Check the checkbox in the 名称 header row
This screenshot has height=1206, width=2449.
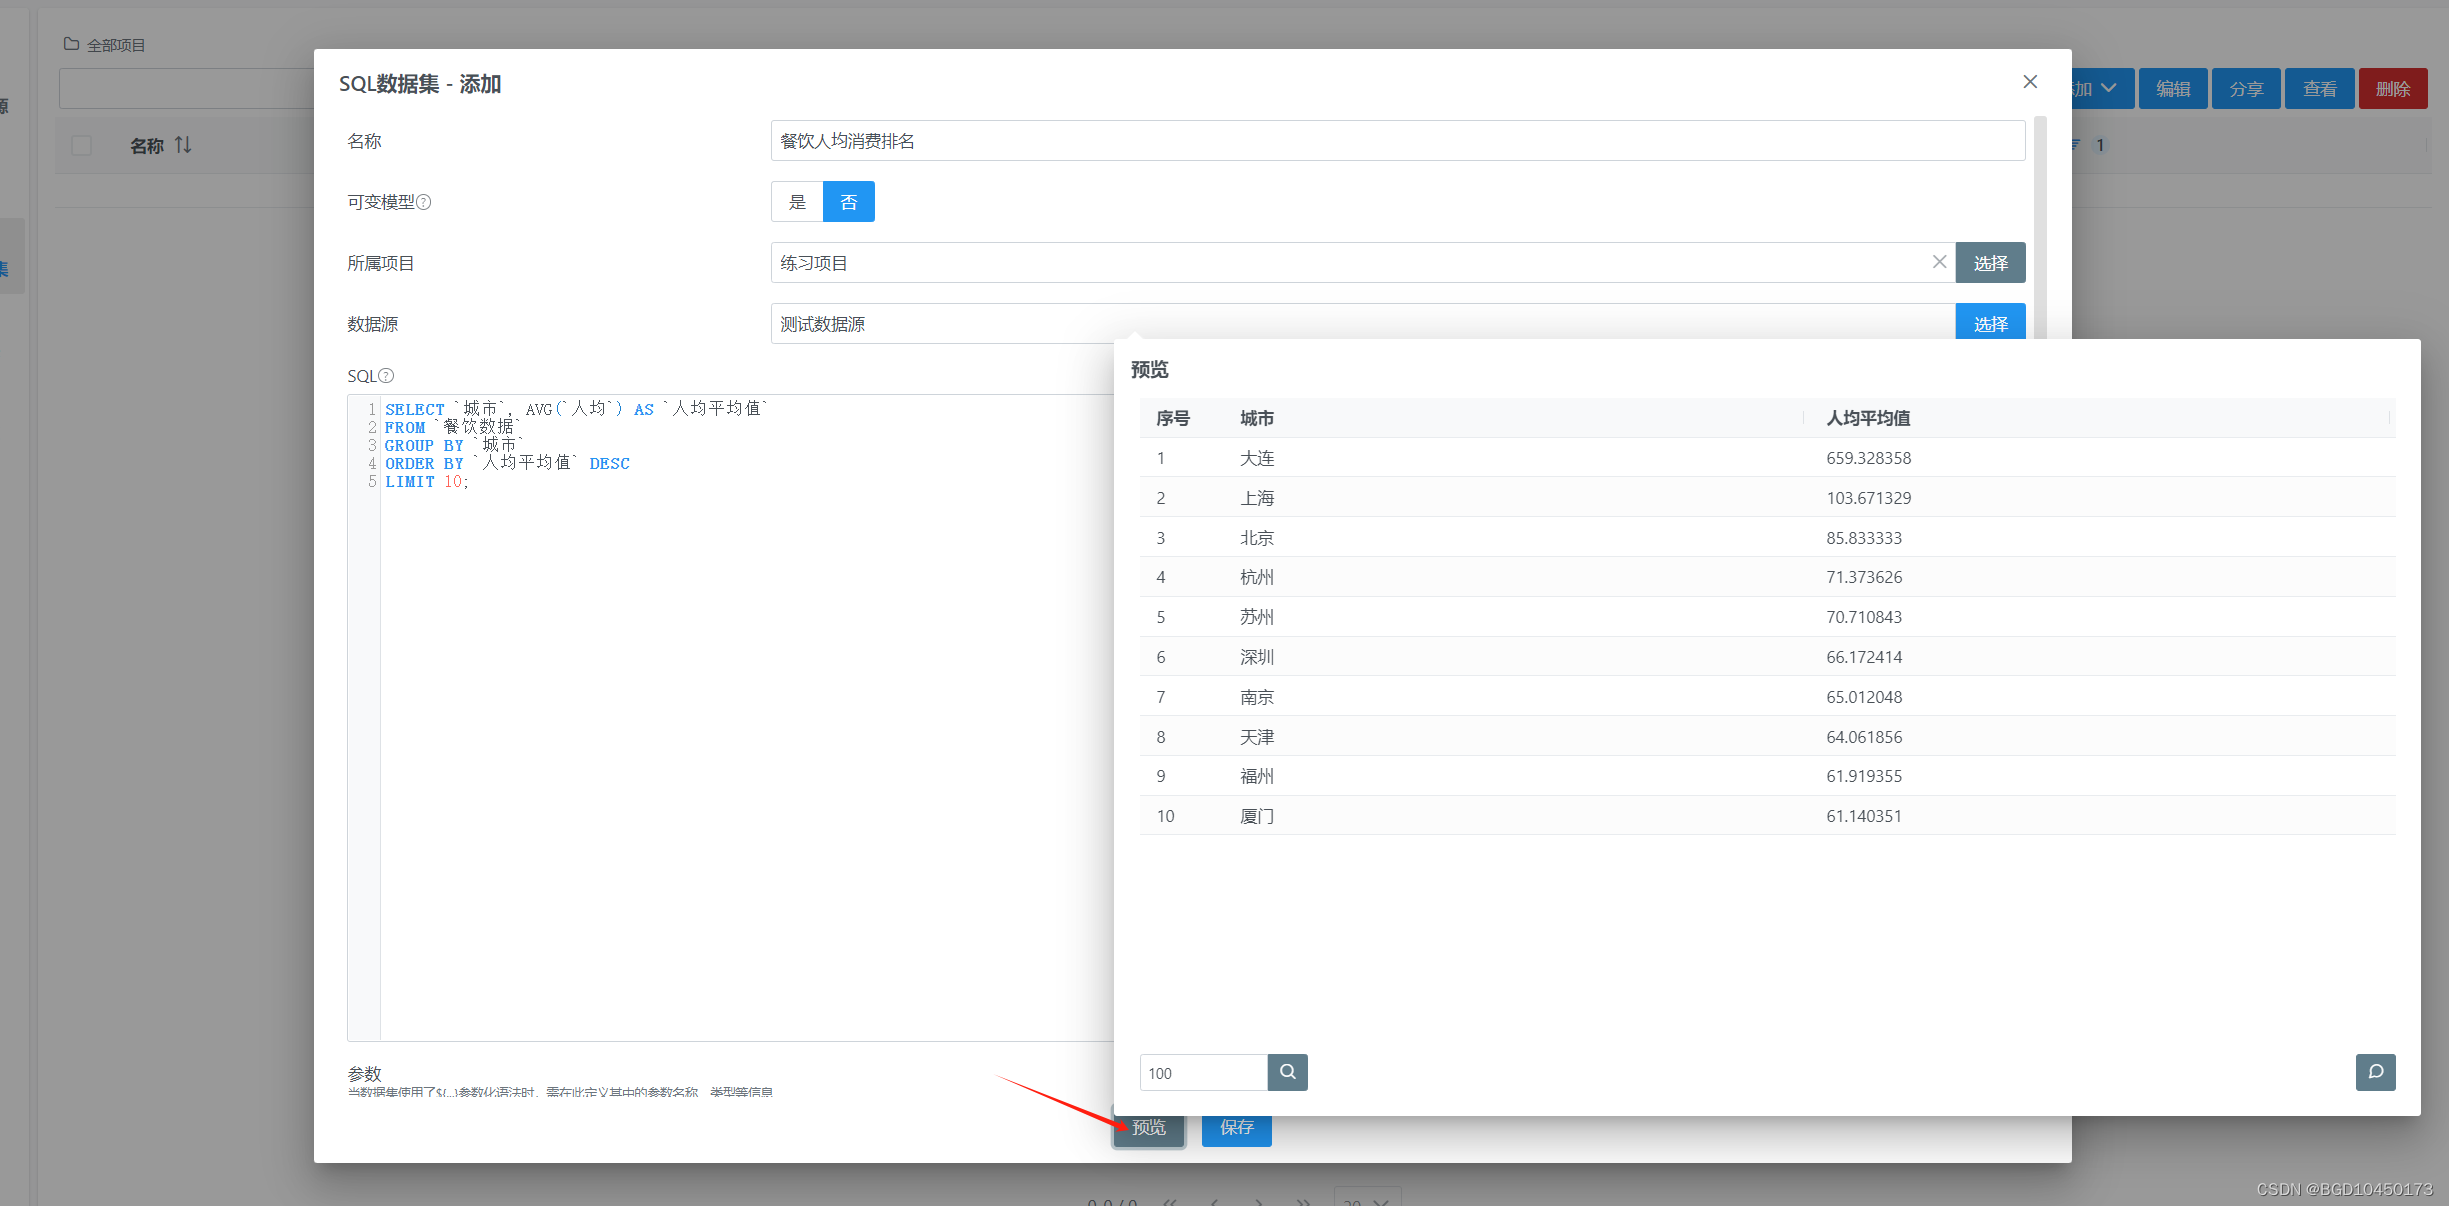tap(81, 145)
